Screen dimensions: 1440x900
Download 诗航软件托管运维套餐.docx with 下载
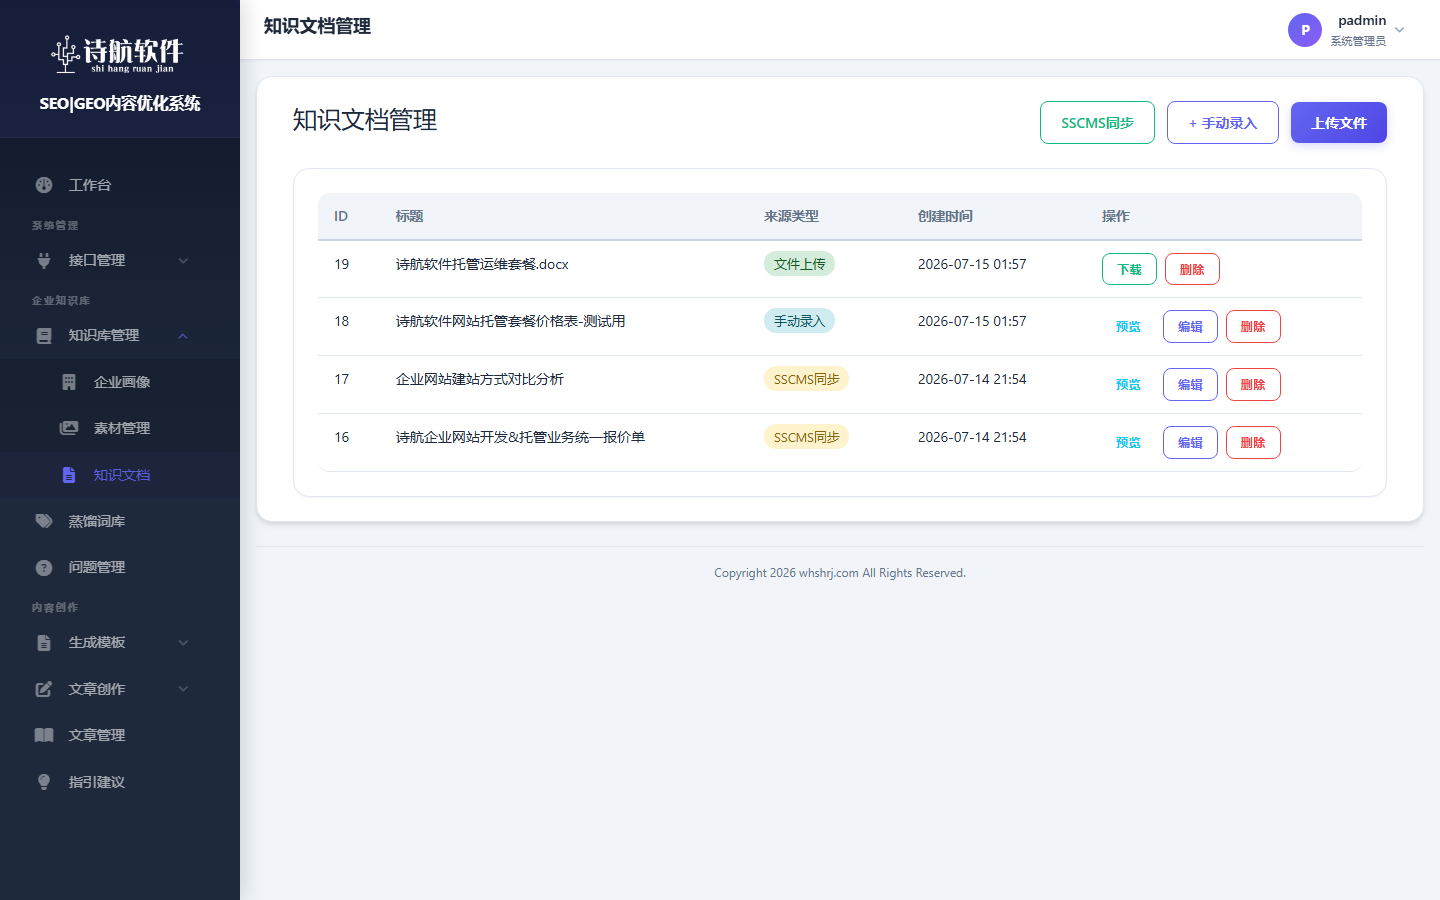pos(1129,269)
